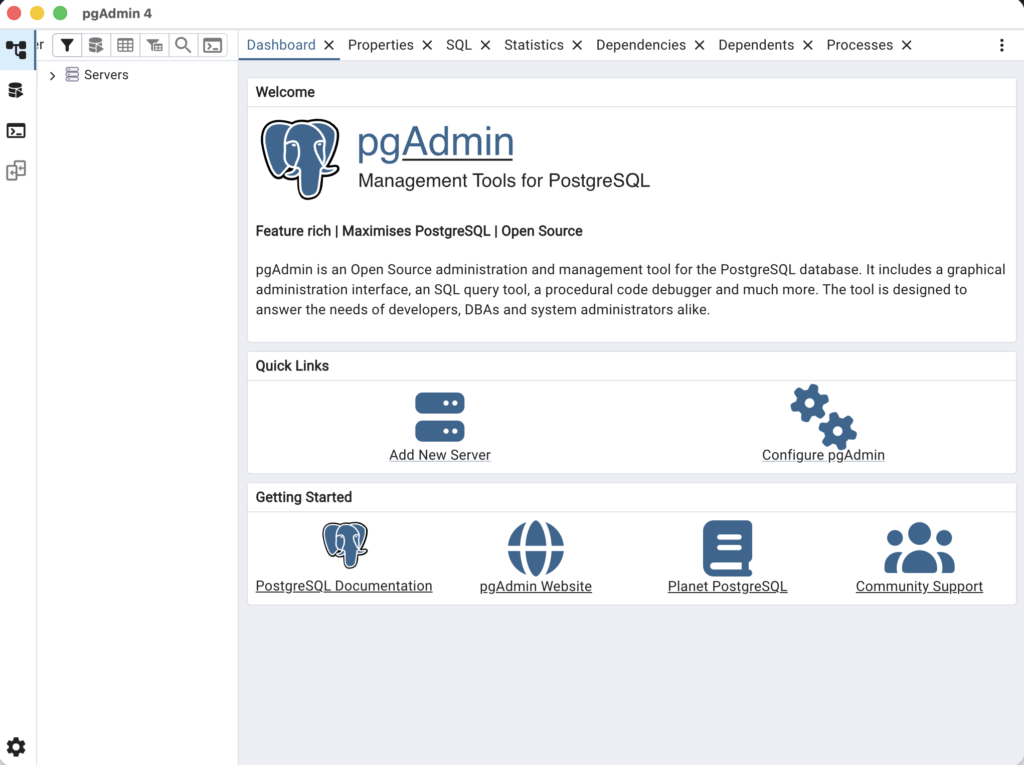1024x765 pixels.
Task: Click the settings gear at bottom left
Action: pos(16,747)
